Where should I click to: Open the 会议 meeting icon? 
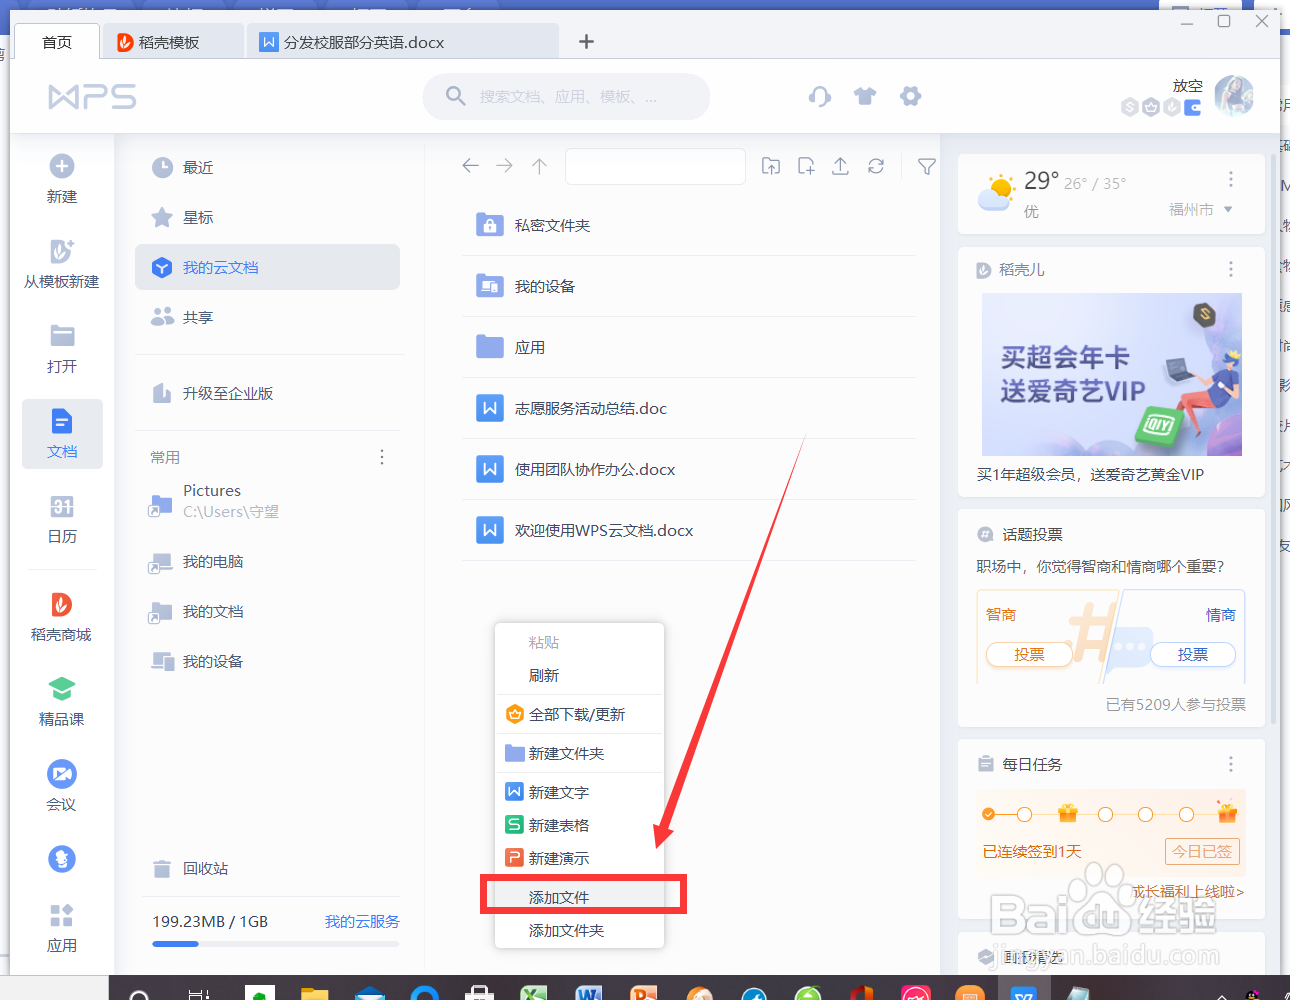62,785
